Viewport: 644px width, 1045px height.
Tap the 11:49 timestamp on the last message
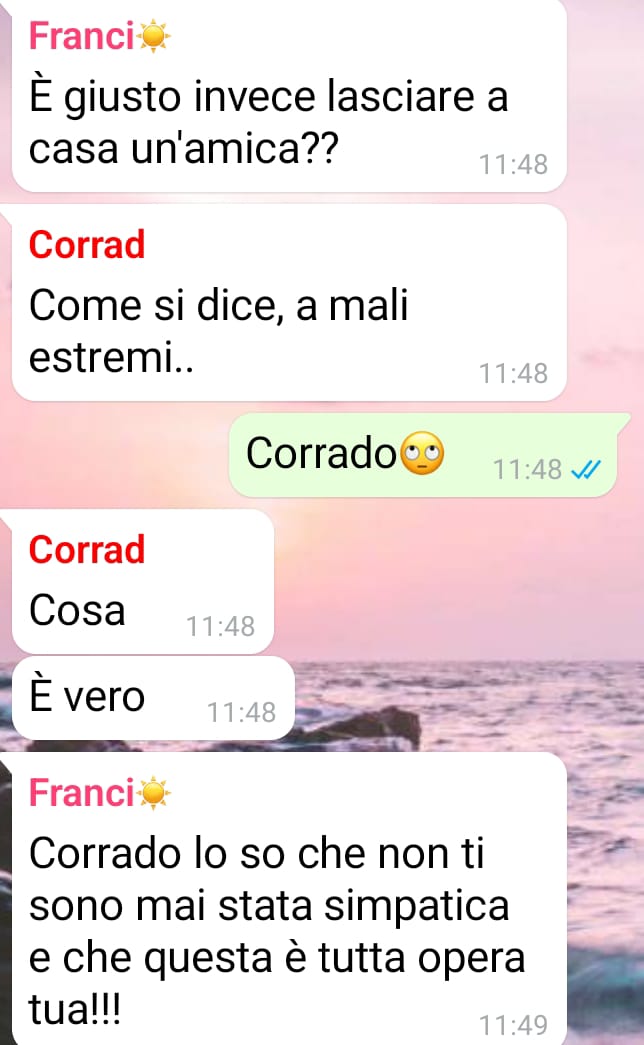pyautogui.click(x=513, y=1024)
